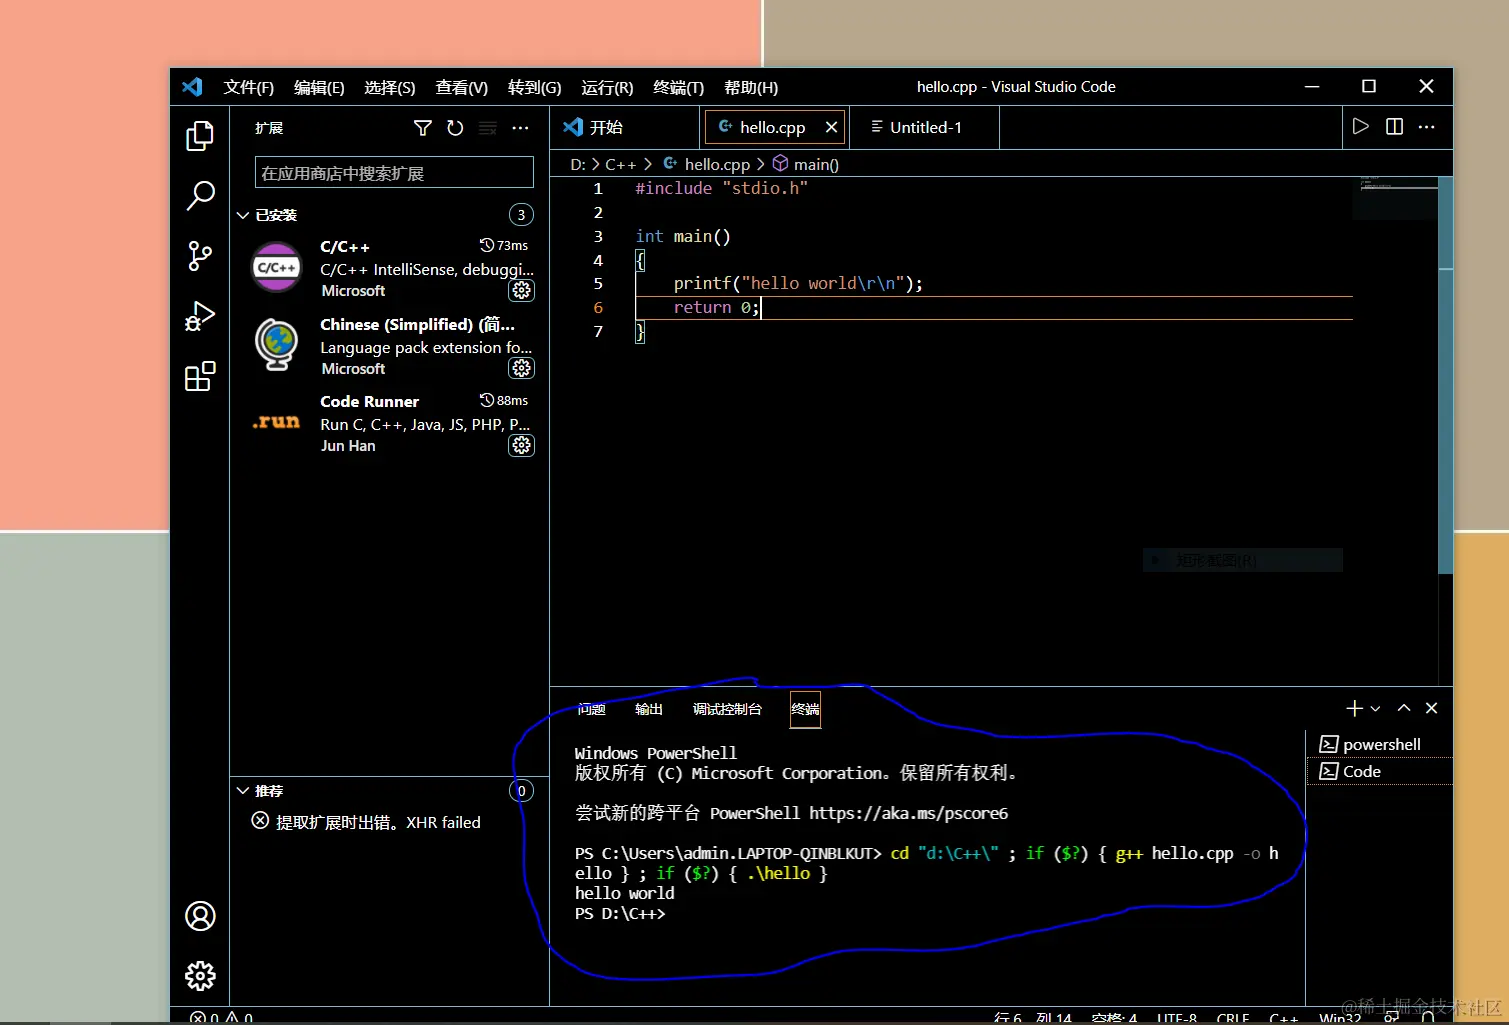Refresh the extensions list
This screenshot has width=1509, height=1025.
click(x=455, y=128)
